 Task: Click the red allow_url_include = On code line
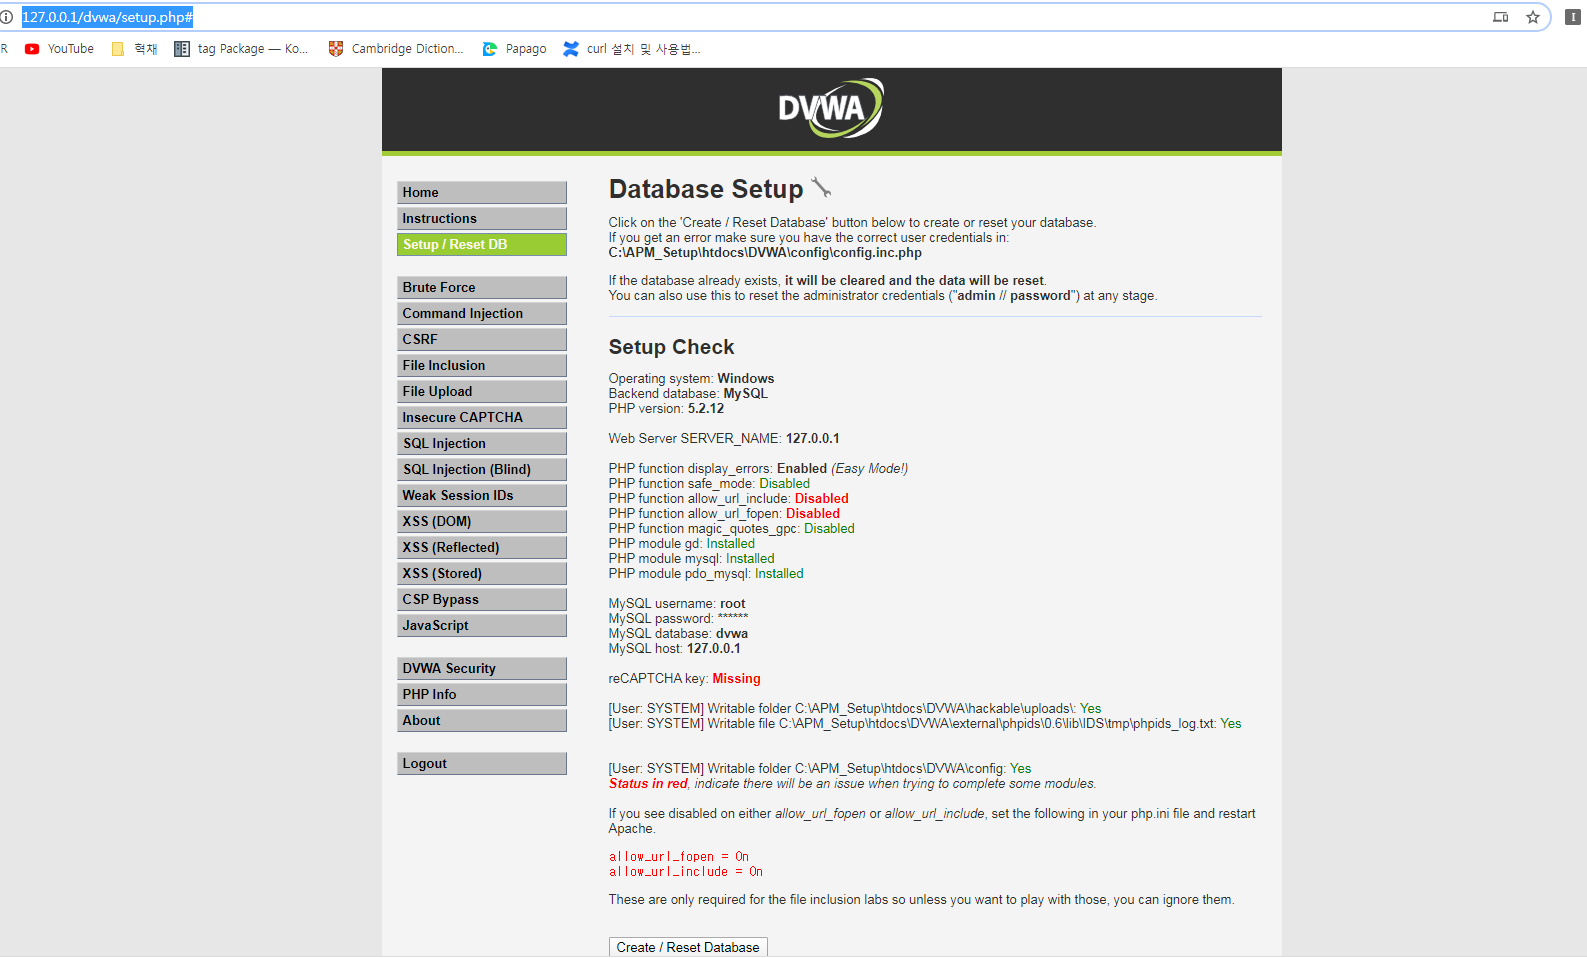686,872
